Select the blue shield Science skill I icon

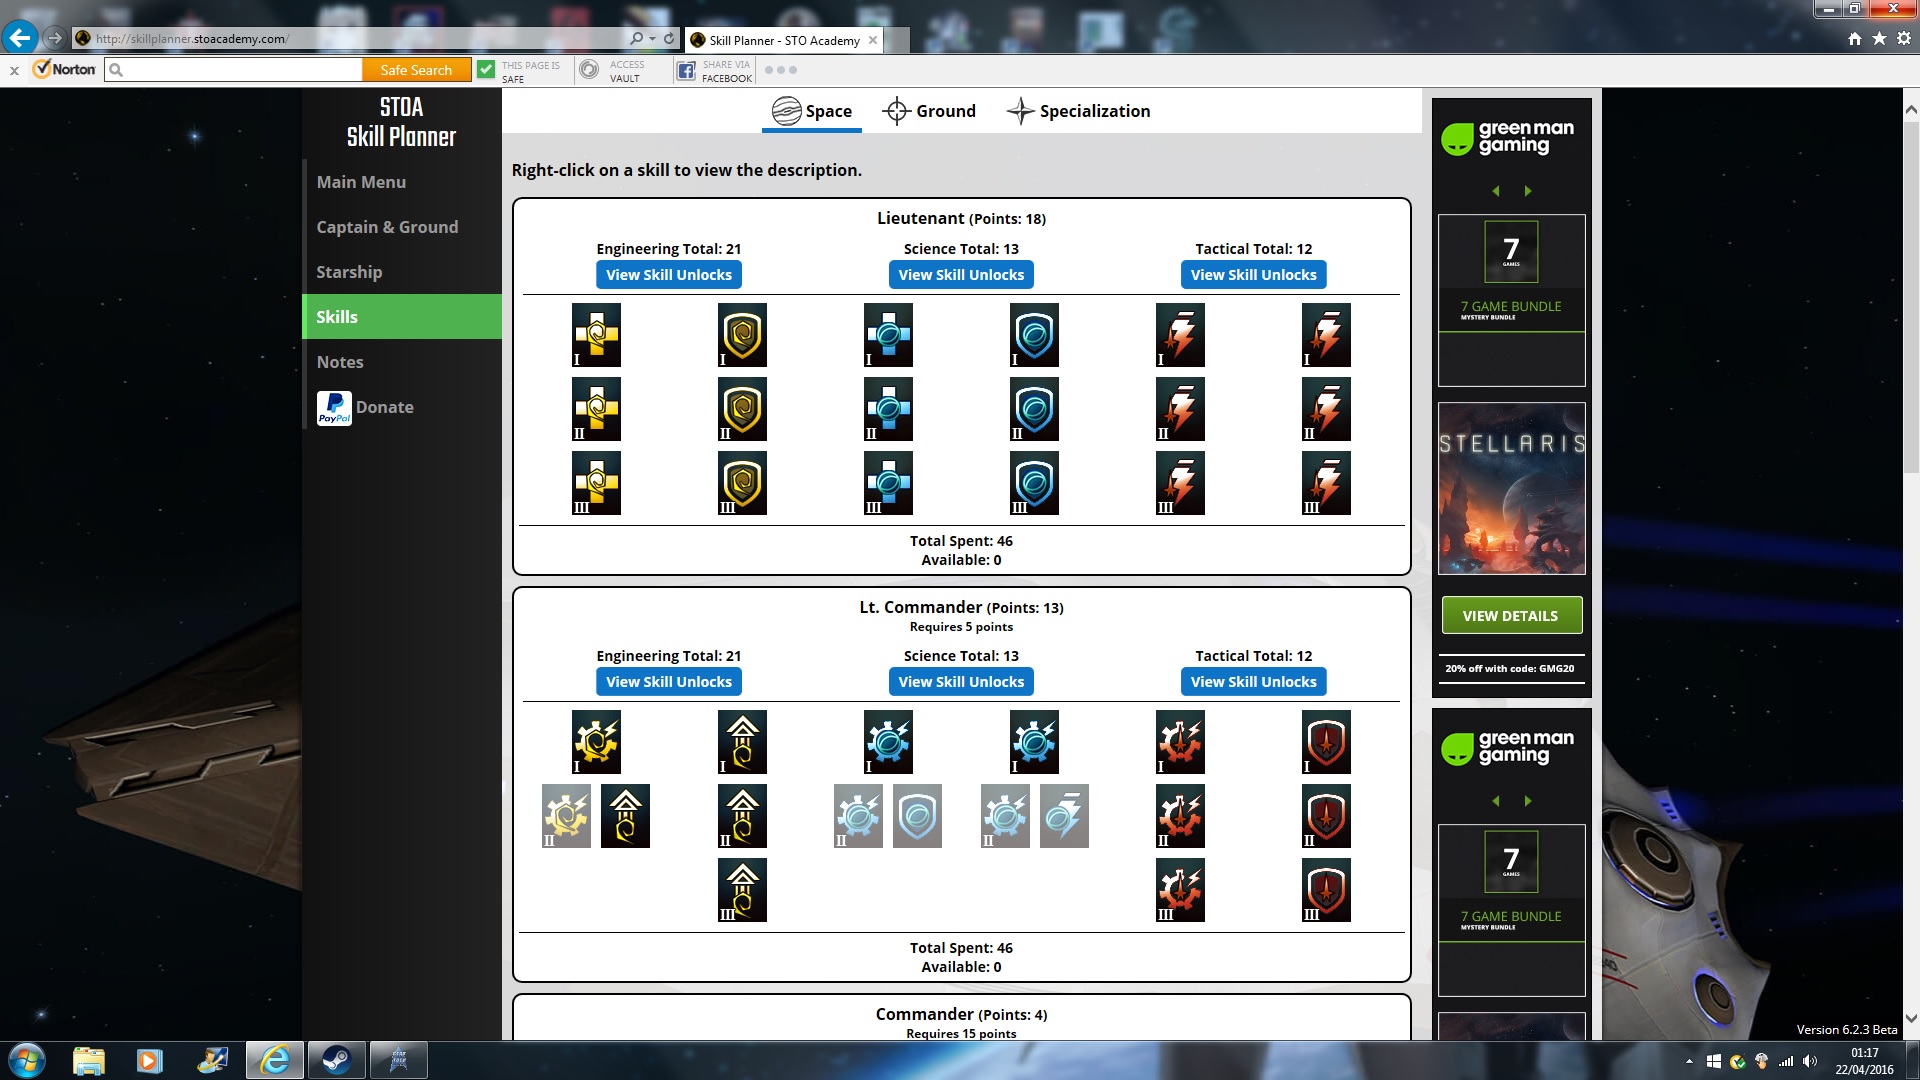coord(1034,335)
